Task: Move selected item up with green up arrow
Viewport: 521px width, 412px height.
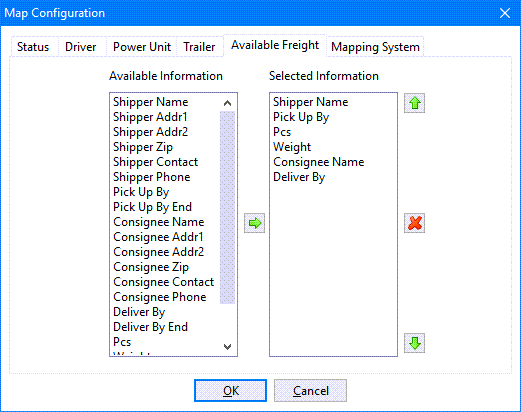Action: pos(414,103)
